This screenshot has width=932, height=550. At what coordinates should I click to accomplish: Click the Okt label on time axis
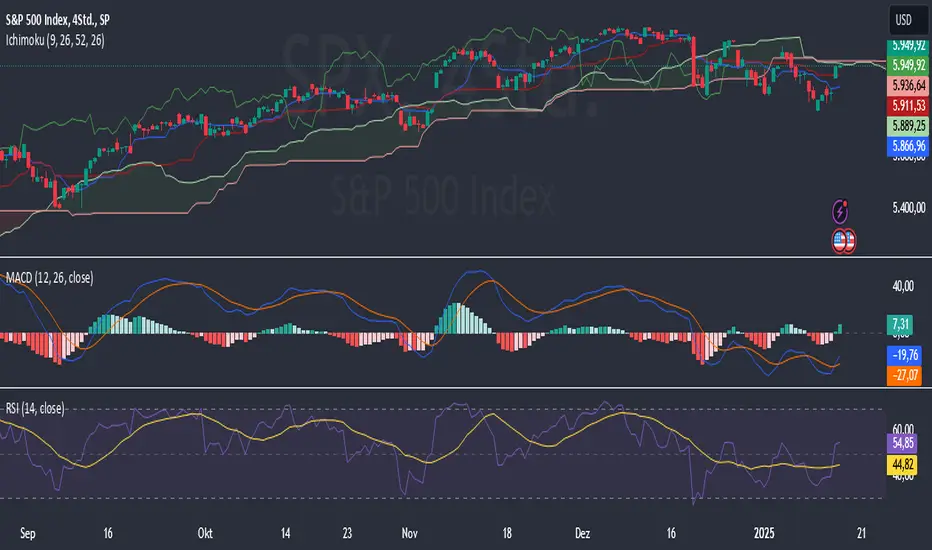(205, 533)
